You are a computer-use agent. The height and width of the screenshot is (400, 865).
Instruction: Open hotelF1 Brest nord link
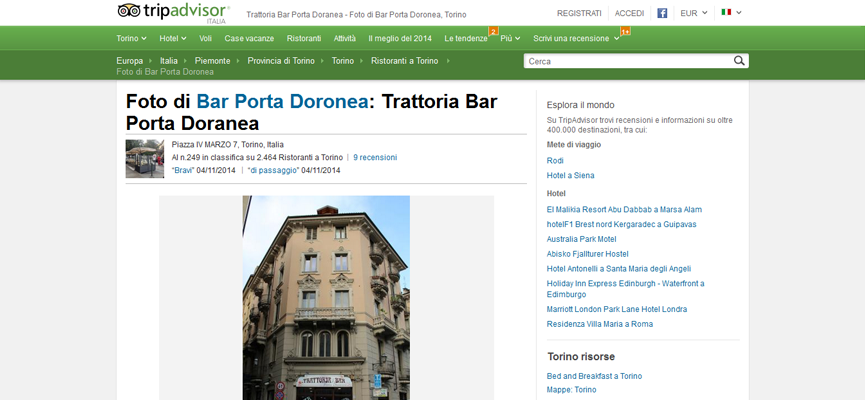point(621,225)
